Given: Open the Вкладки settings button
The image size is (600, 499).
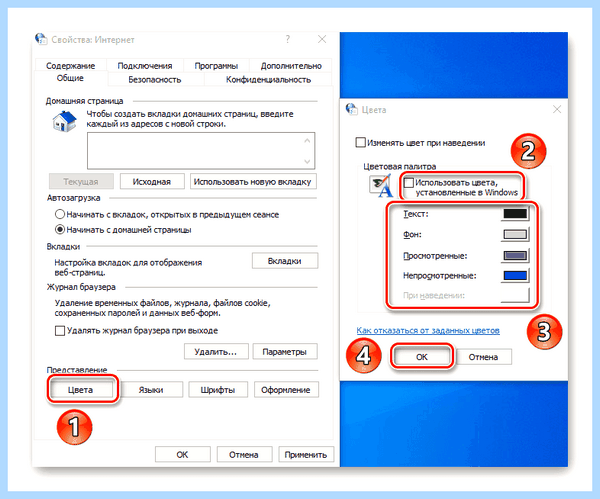Looking at the screenshot, I should coord(285,261).
